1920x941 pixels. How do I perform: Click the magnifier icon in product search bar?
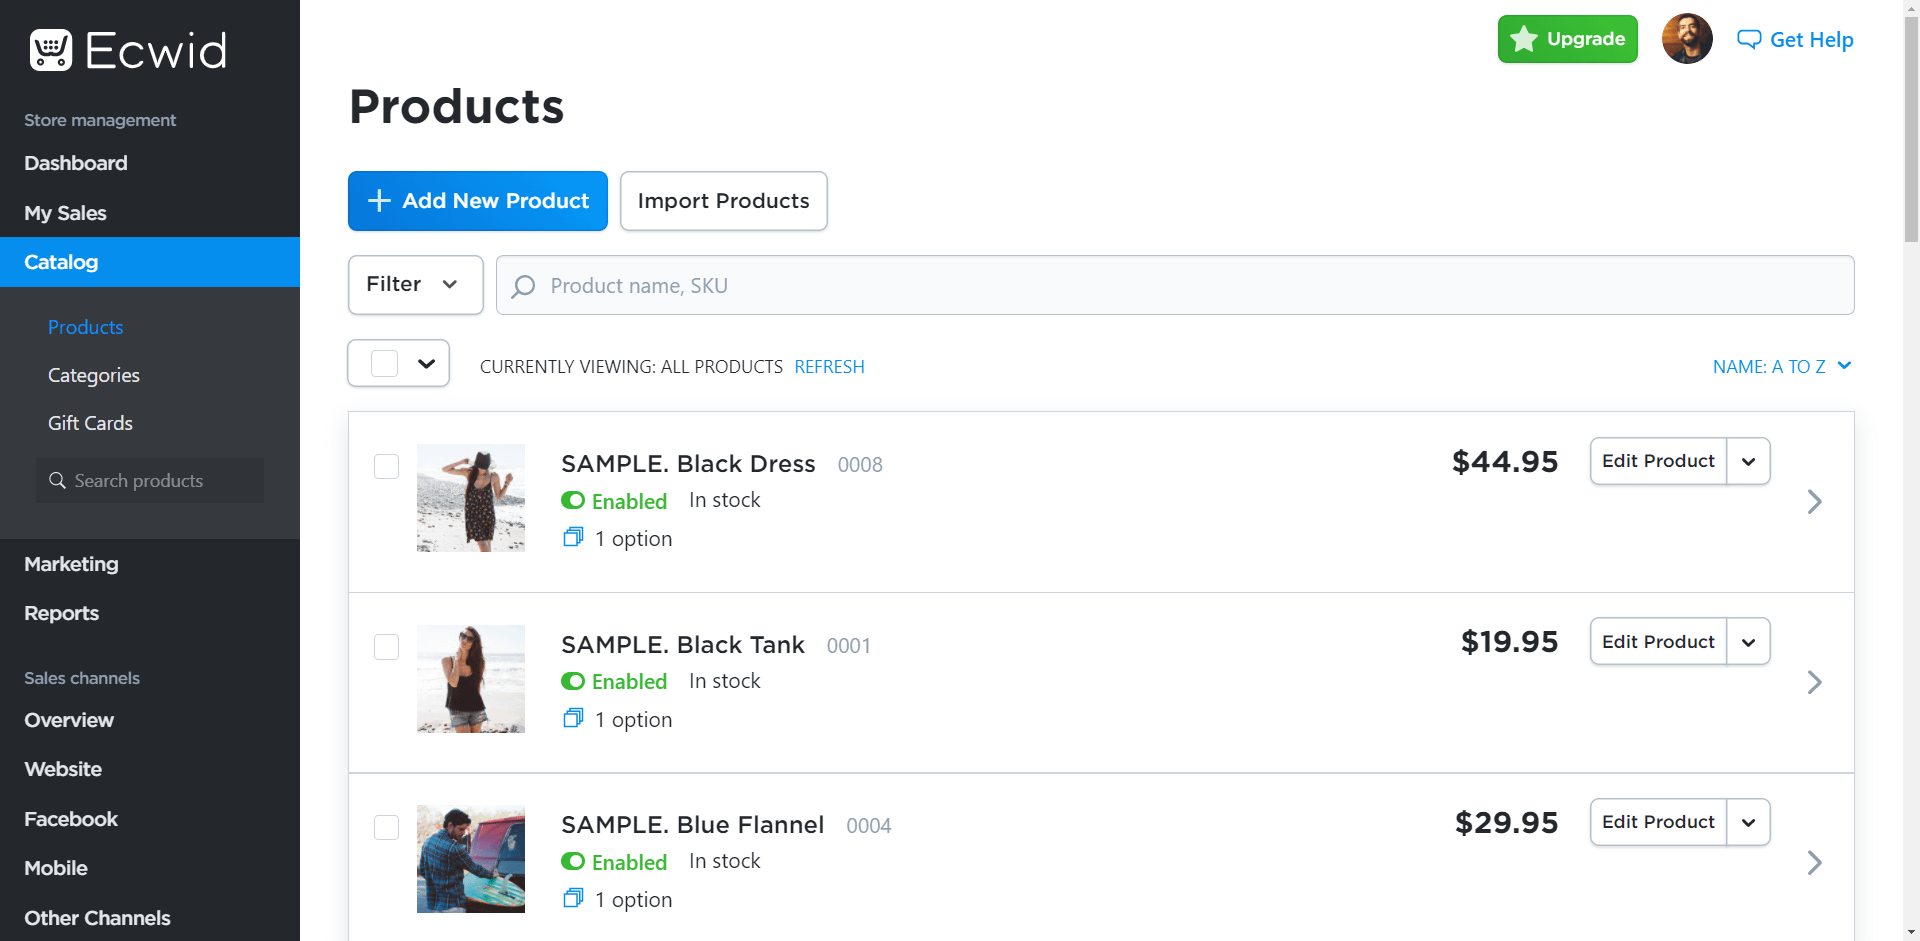point(523,286)
